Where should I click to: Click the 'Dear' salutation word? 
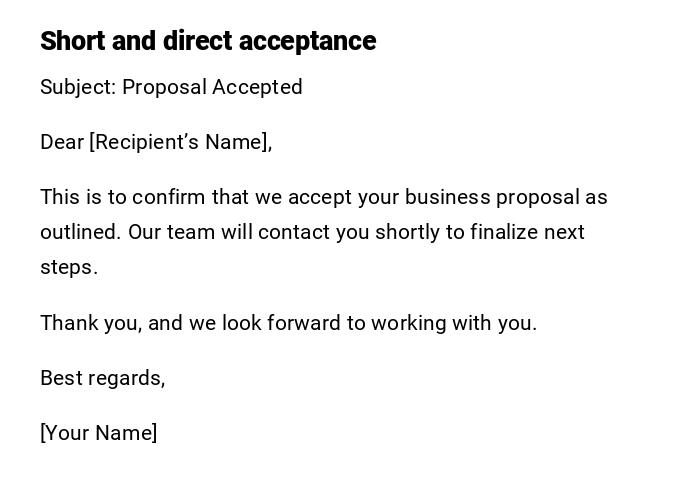62,142
